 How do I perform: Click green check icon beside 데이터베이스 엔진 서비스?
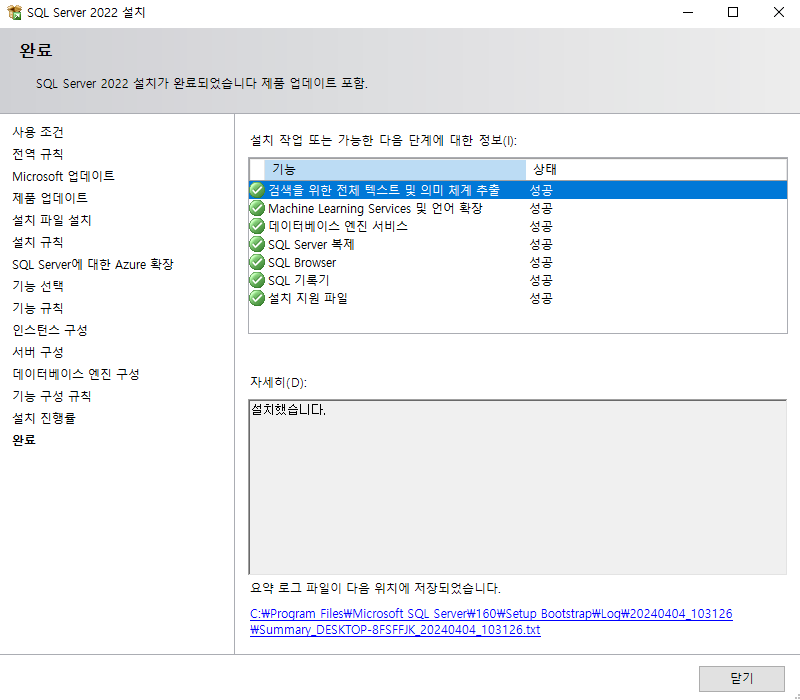(257, 226)
